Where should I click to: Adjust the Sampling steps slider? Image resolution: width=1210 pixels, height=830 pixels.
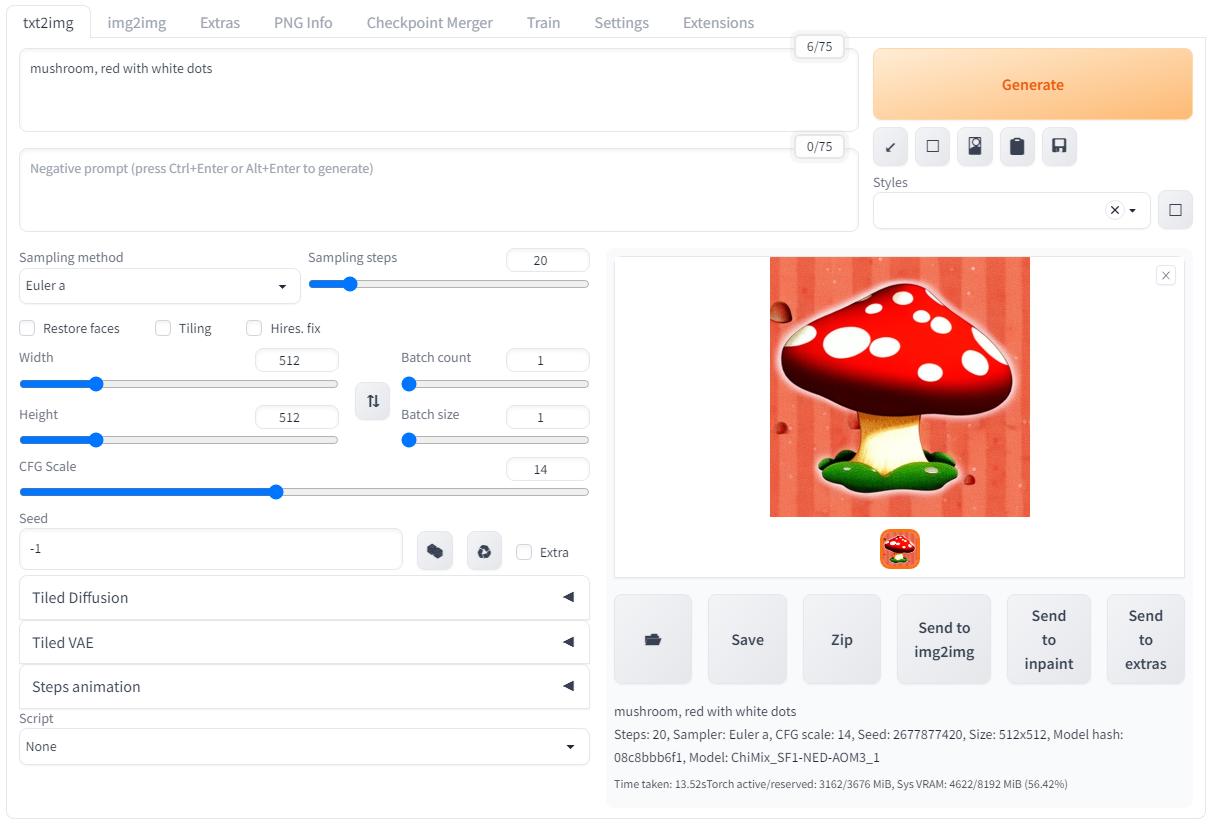click(x=449, y=284)
